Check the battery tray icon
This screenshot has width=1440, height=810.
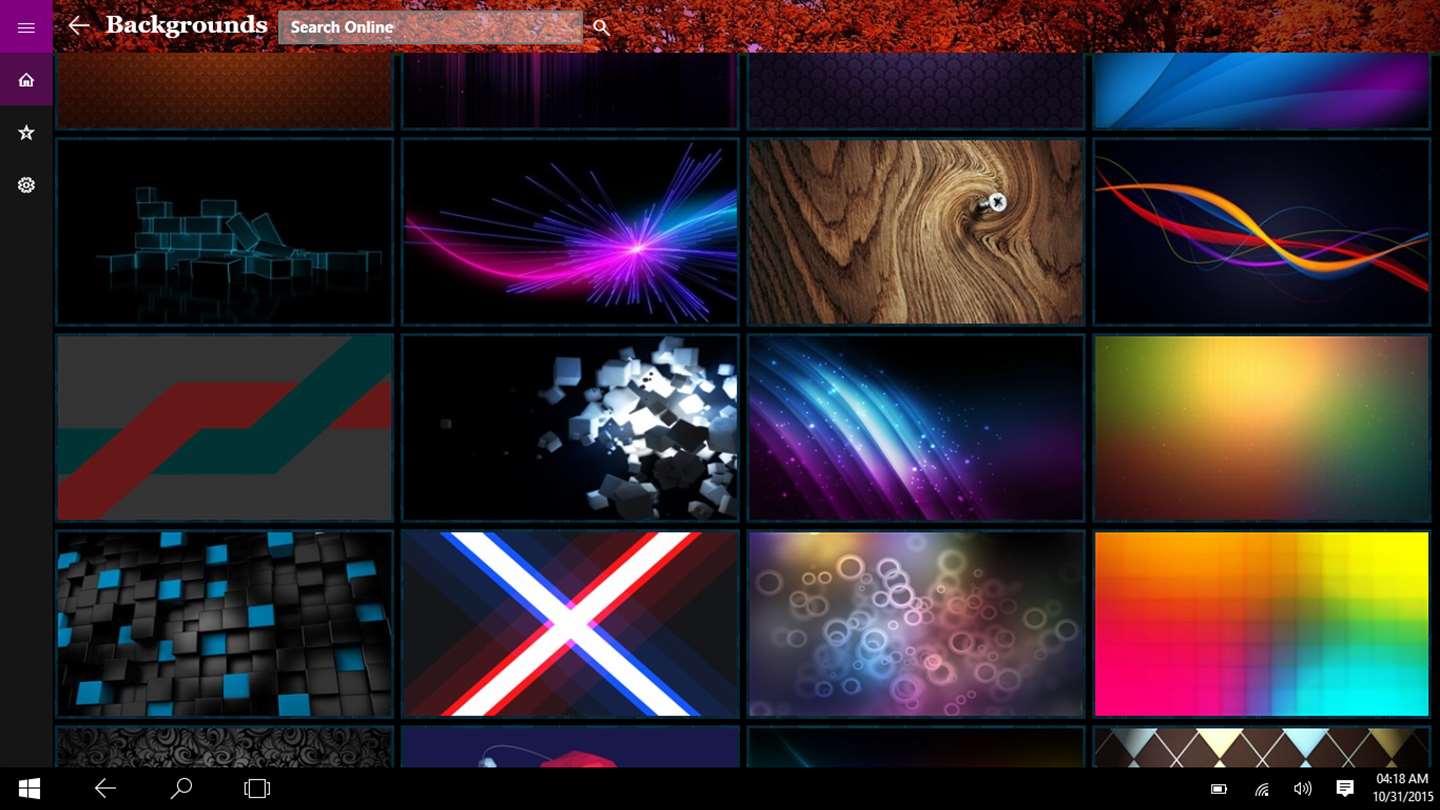point(1219,789)
